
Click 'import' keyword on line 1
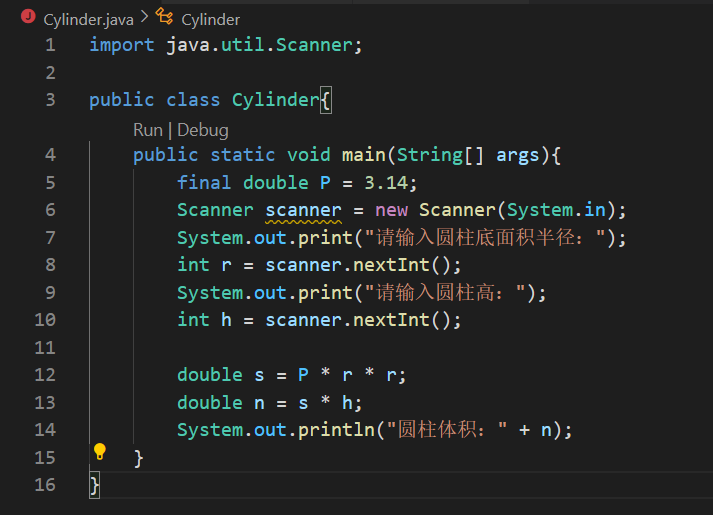point(122,45)
